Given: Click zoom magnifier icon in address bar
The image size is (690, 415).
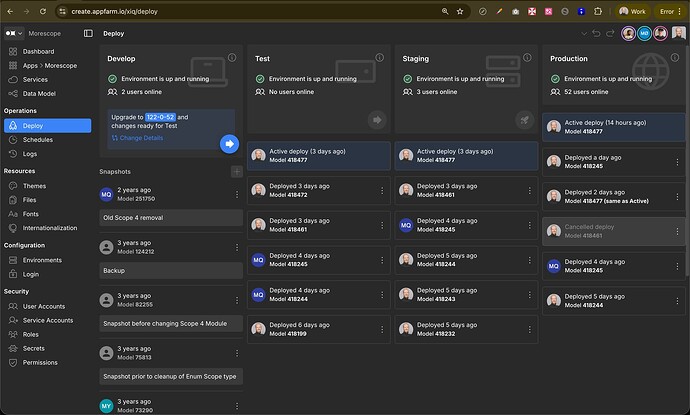Looking at the screenshot, I should pyautogui.click(x=445, y=11).
